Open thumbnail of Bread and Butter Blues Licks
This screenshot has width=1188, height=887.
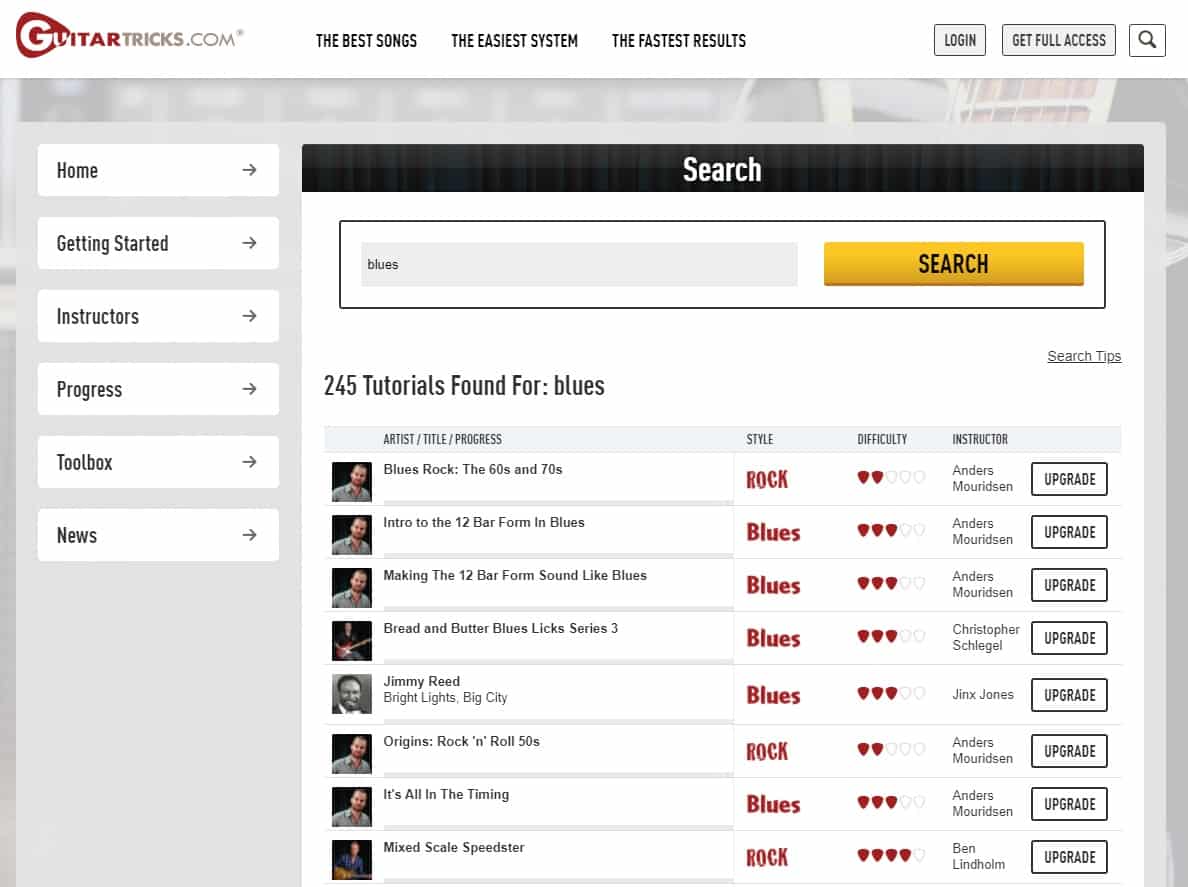pos(352,641)
